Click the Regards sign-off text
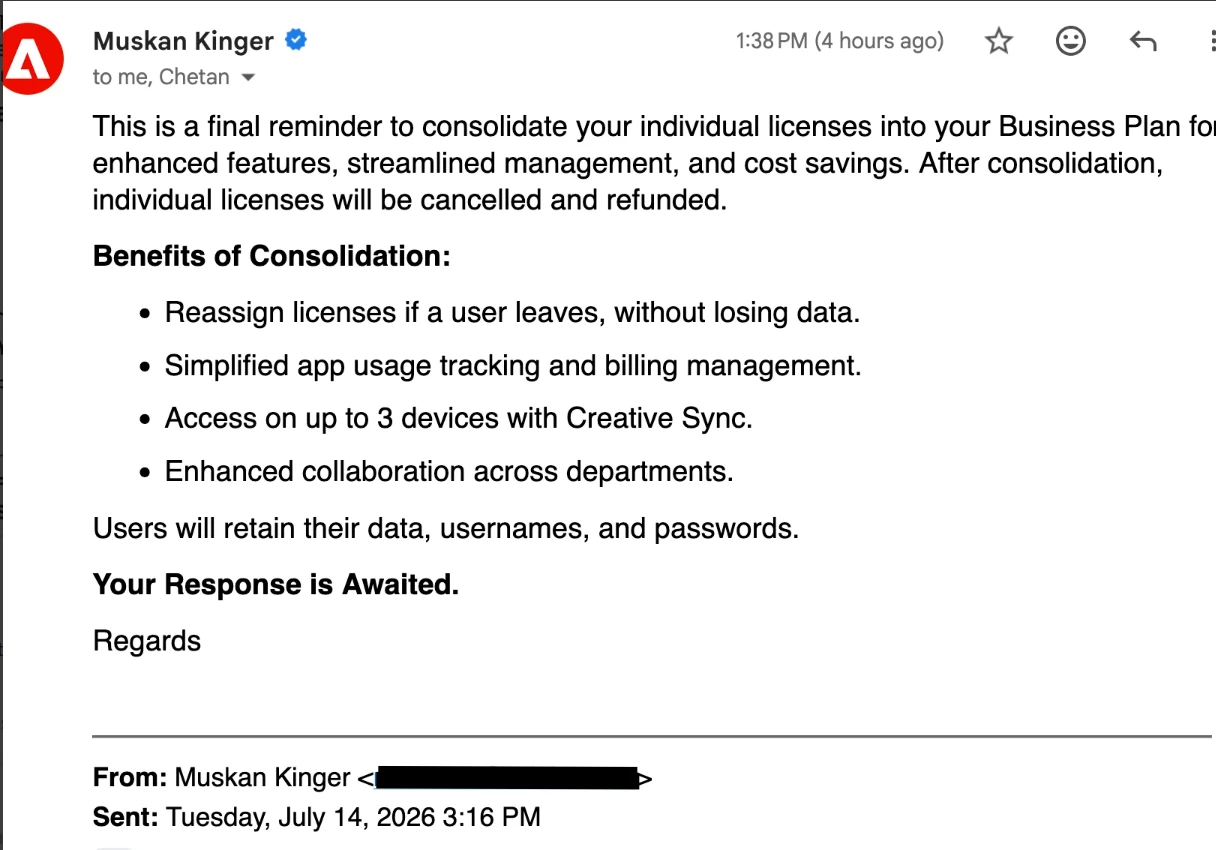The height and width of the screenshot is (850, 1216). click(x=147, y=641)
